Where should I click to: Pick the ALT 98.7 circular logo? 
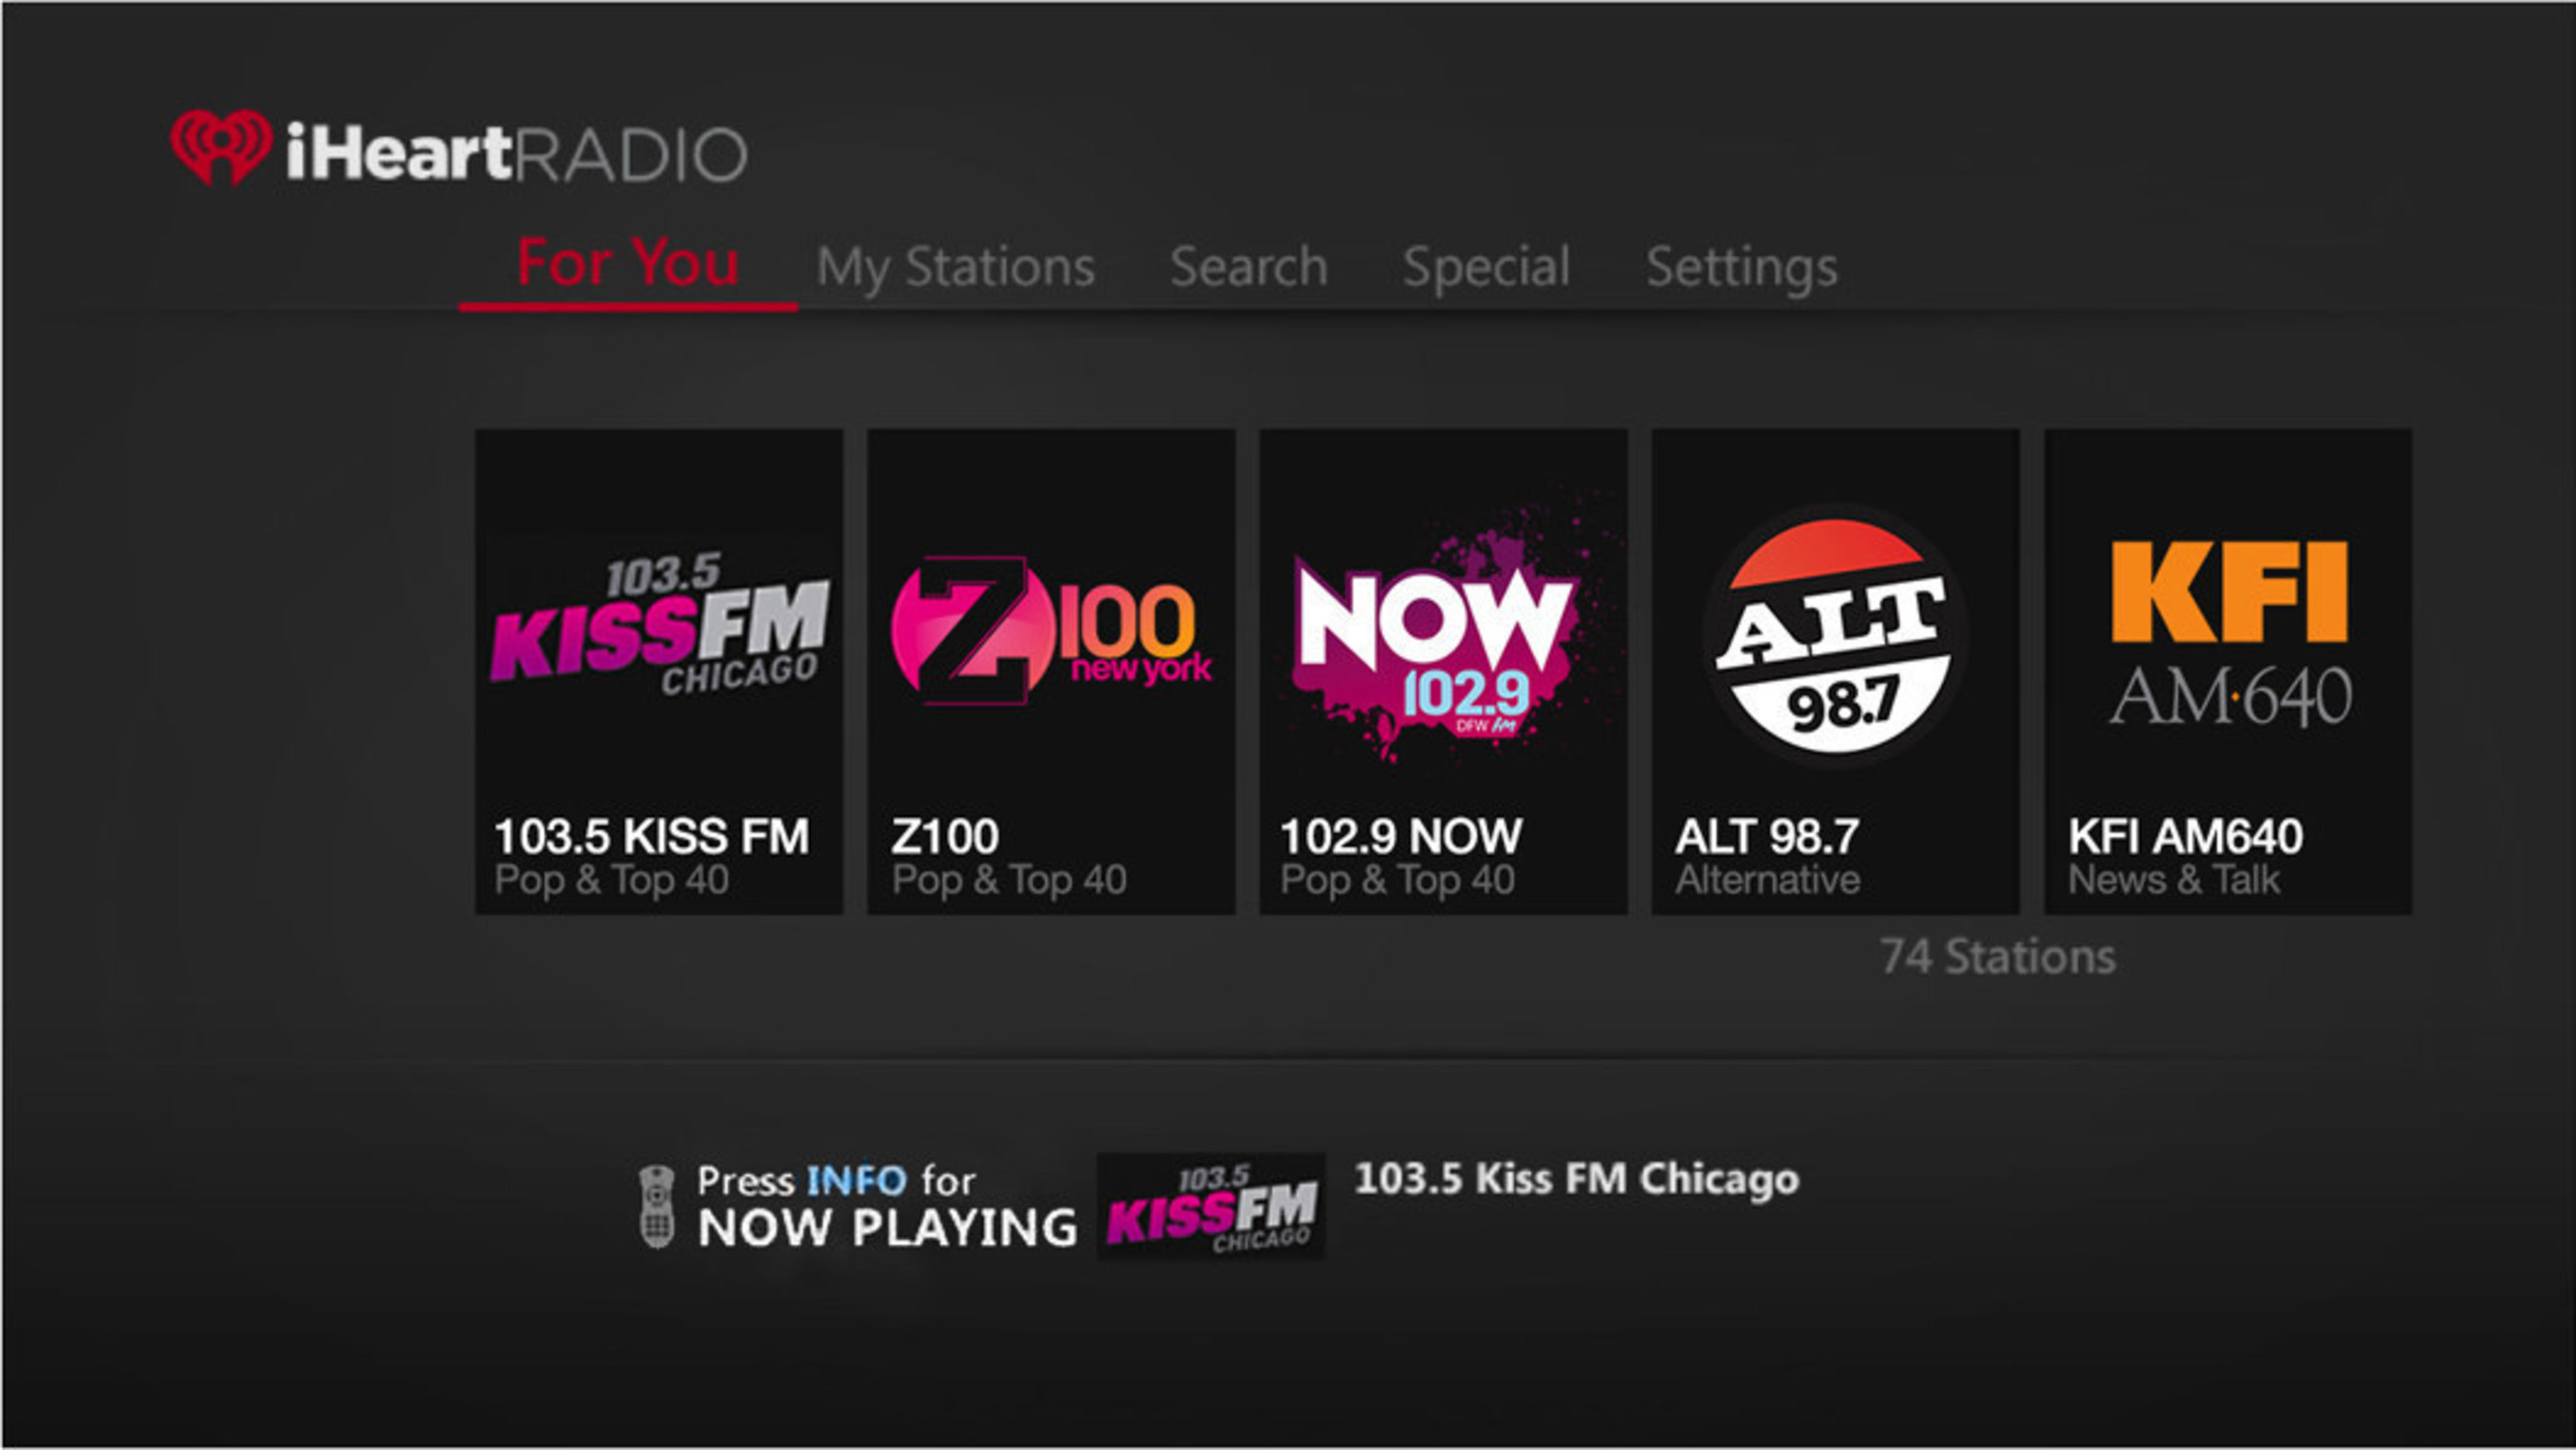[x=1835, y=636]
